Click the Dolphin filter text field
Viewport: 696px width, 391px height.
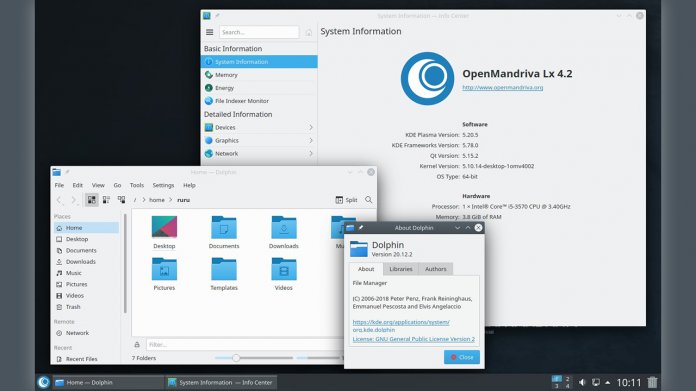pyautogui.click(x=245, y=344)
